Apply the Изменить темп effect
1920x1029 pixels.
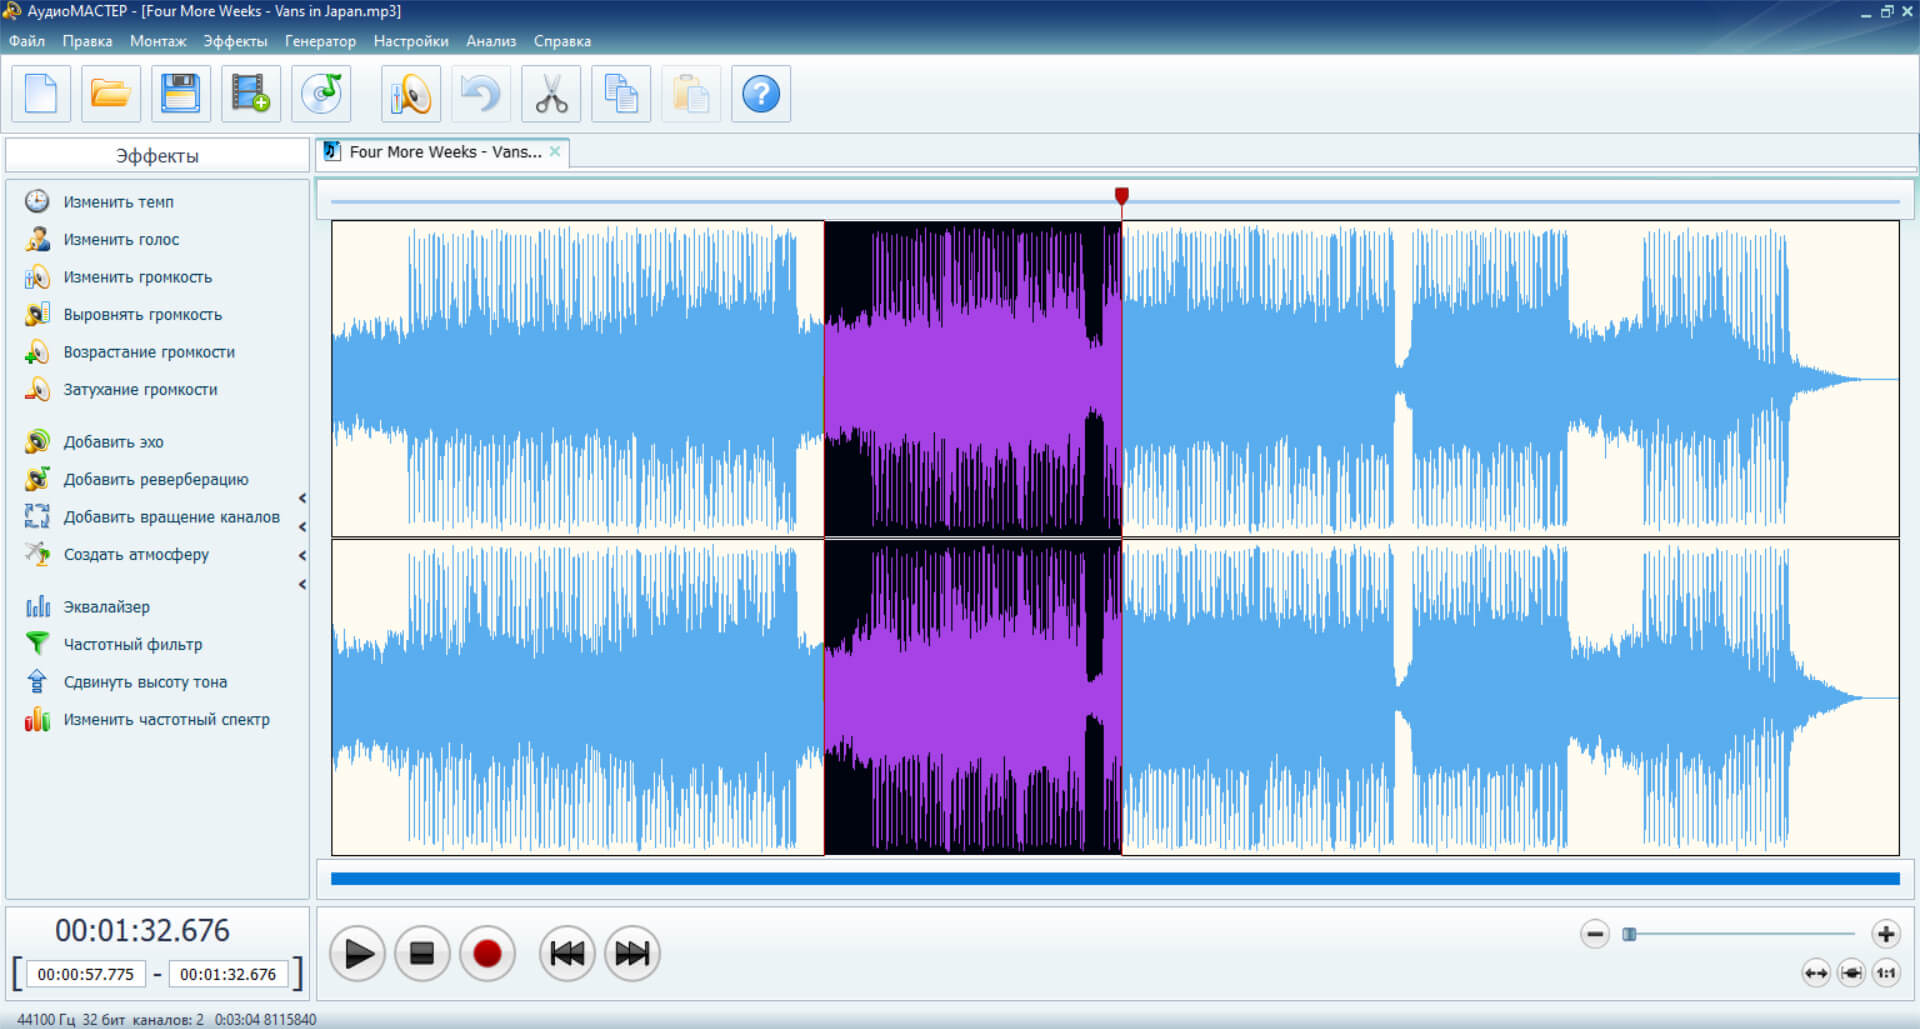pyautogui.click(x=118, y=202)
